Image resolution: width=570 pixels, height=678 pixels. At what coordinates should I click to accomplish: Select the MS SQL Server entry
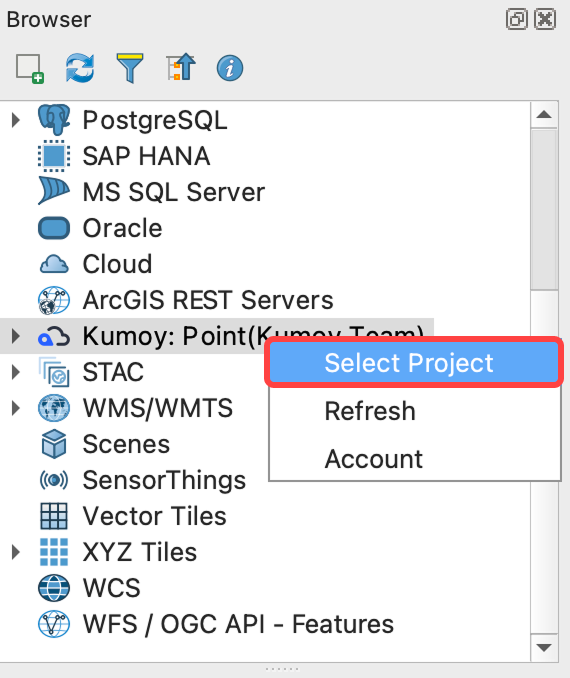click(x=173, y=192)
